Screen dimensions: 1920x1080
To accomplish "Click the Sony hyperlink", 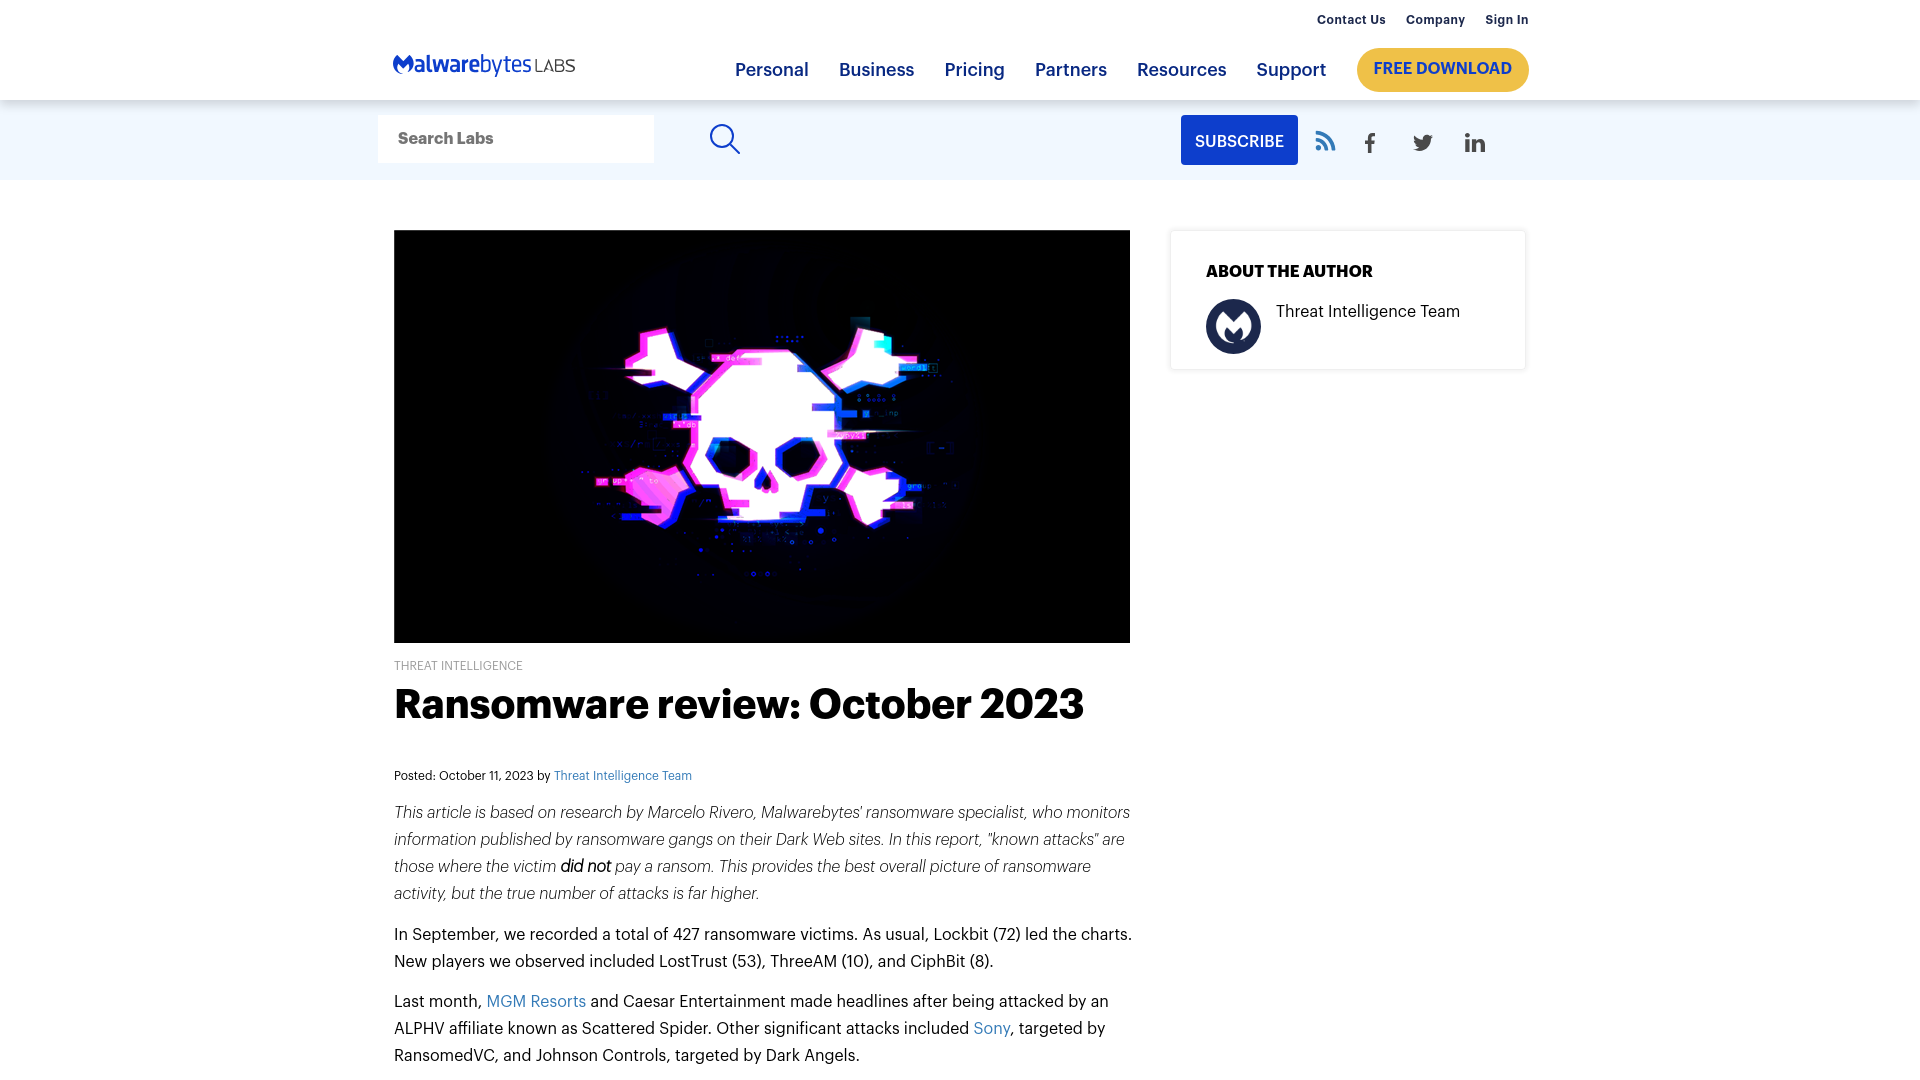I will point(992,1029).
